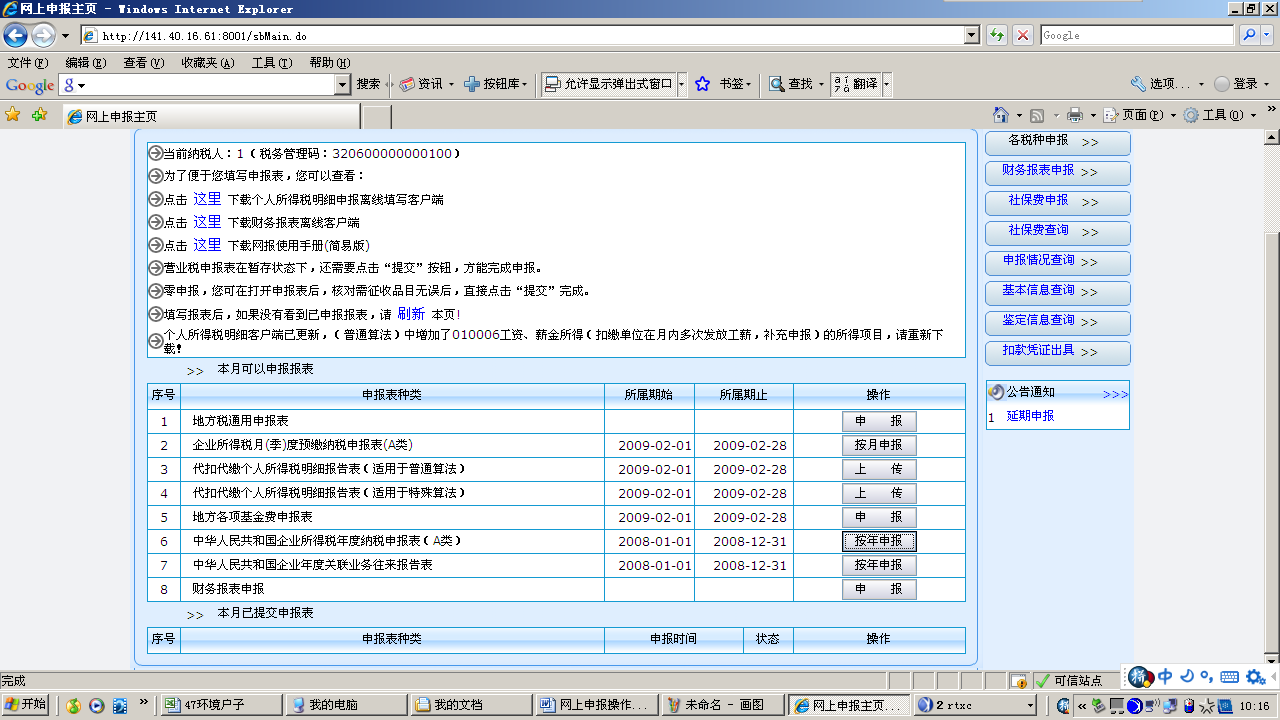The image size is (1280, 720).
Task: Click the browser Back arrow button
Action: (15, 36)
